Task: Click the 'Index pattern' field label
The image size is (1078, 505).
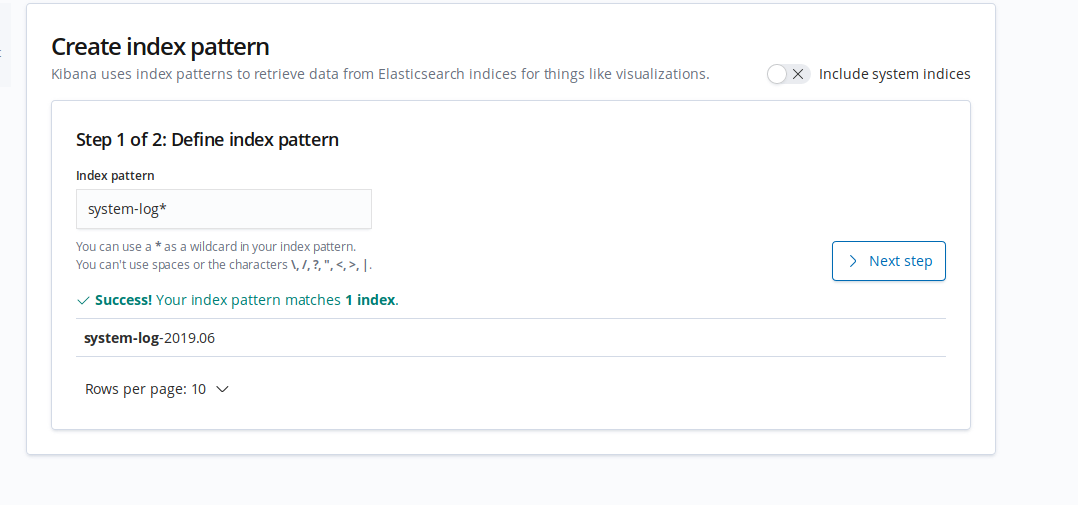Action: (115, 176)
